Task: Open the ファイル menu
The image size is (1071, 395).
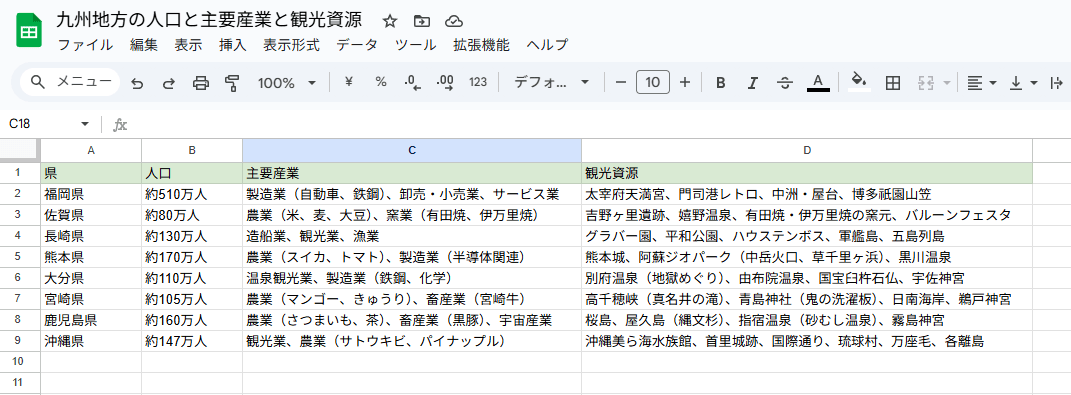Action: click(x=85, y=45)
